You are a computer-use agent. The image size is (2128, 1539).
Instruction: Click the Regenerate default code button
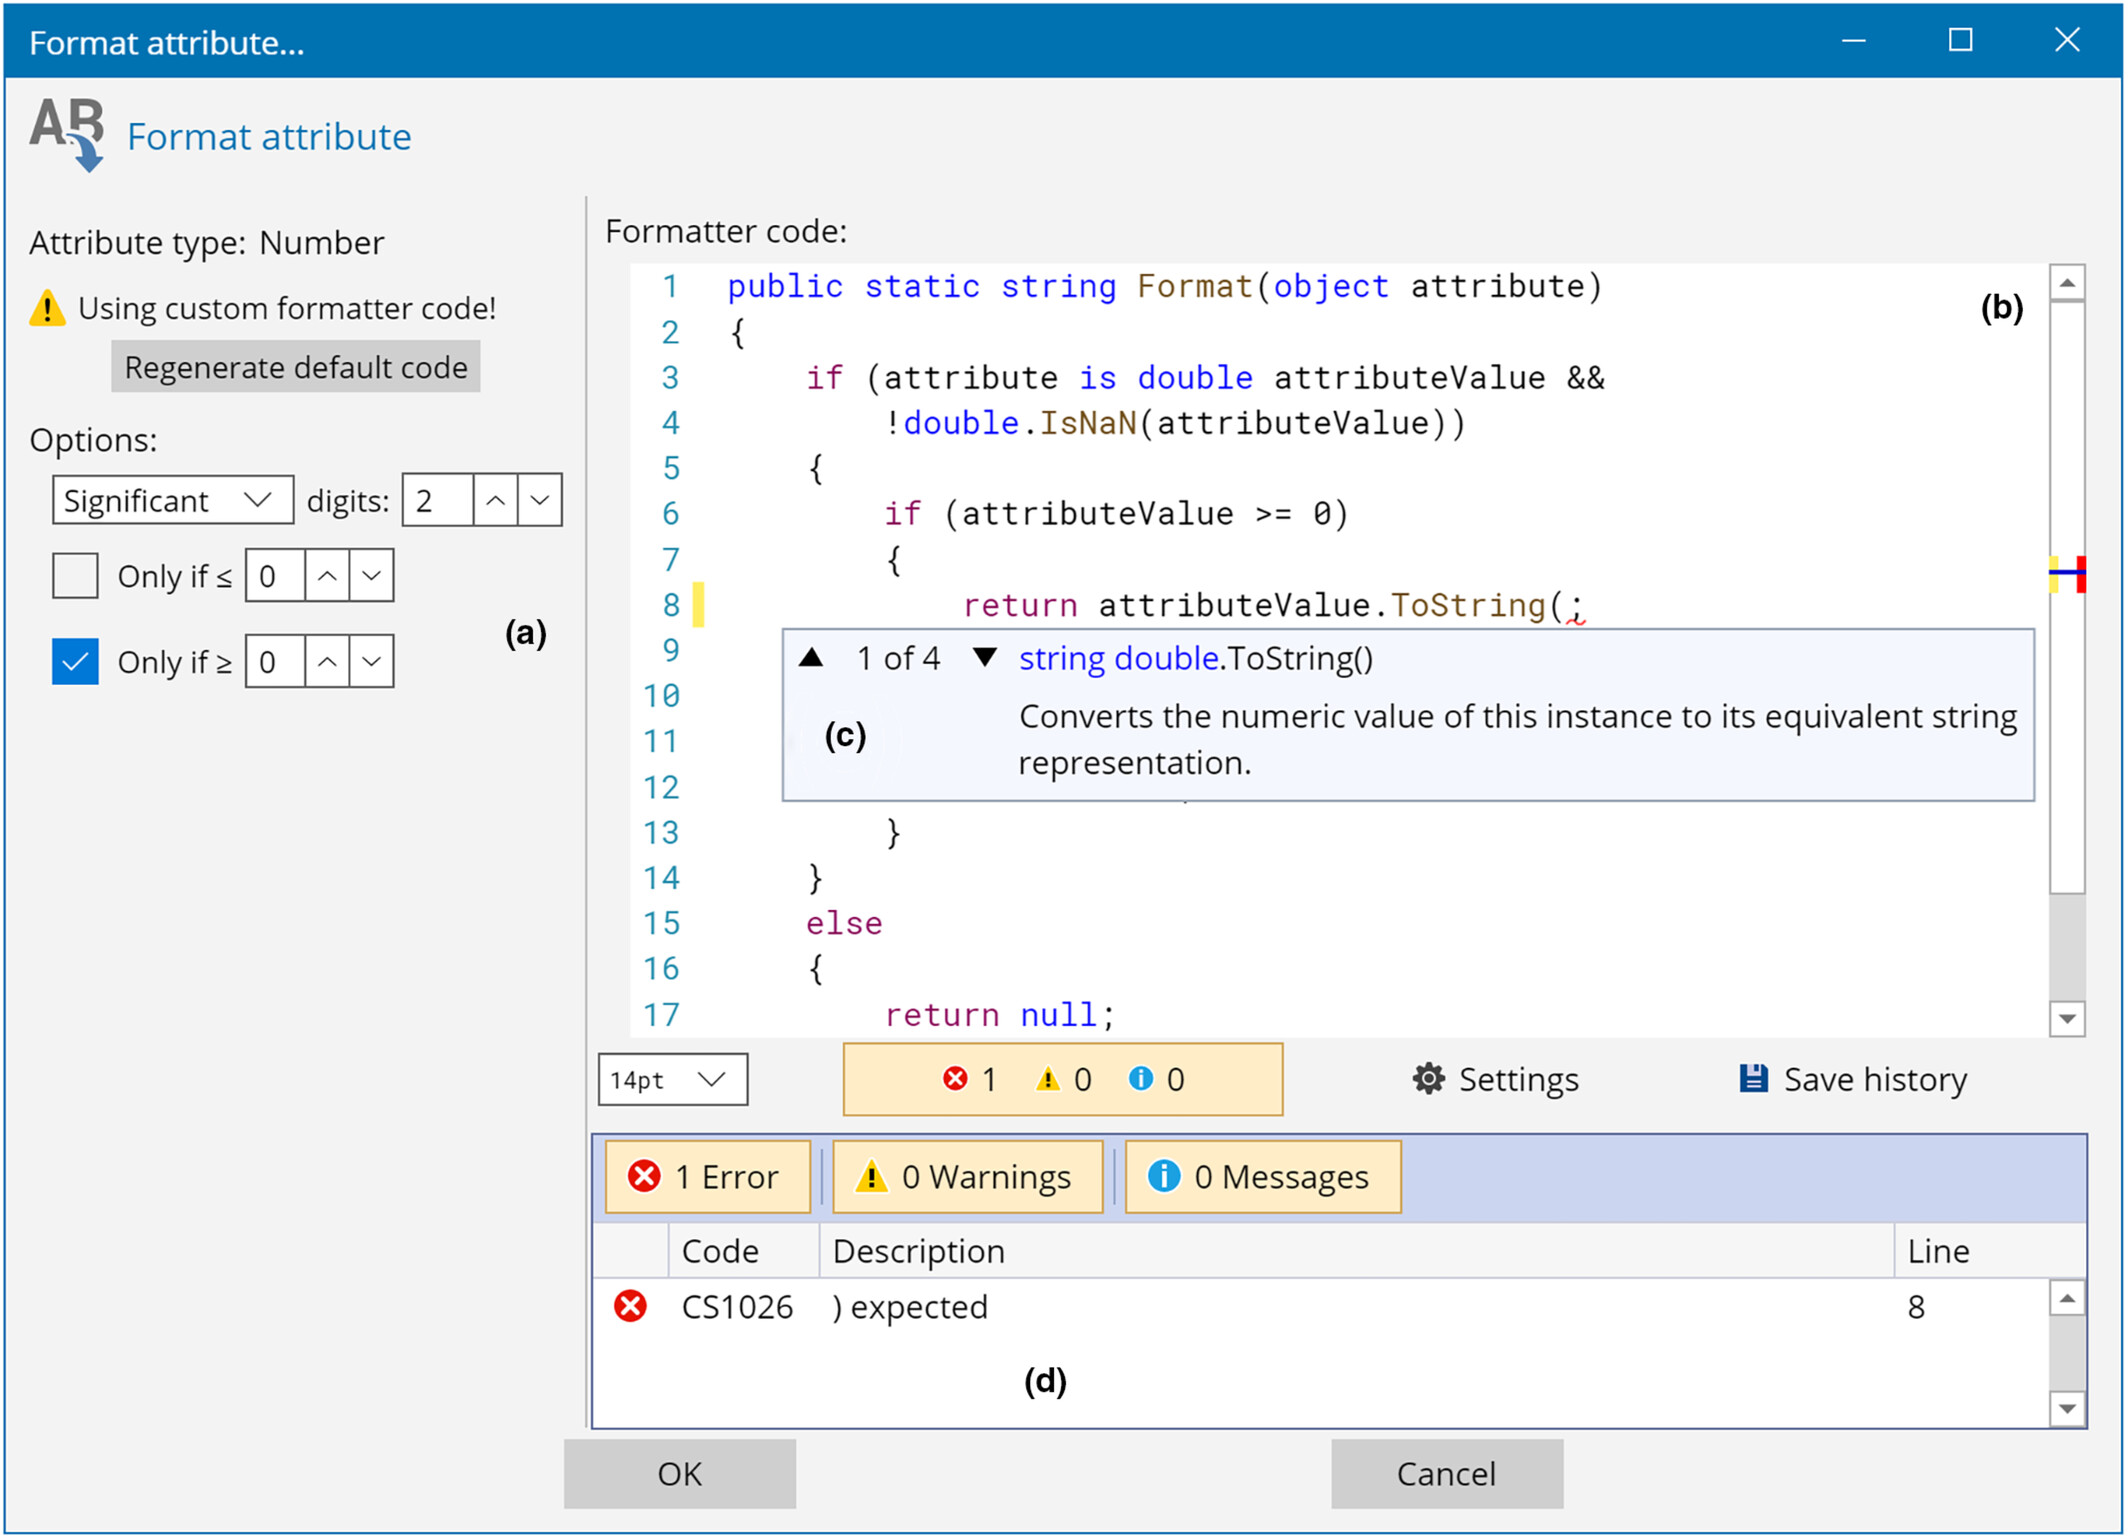tap(296, 367)
